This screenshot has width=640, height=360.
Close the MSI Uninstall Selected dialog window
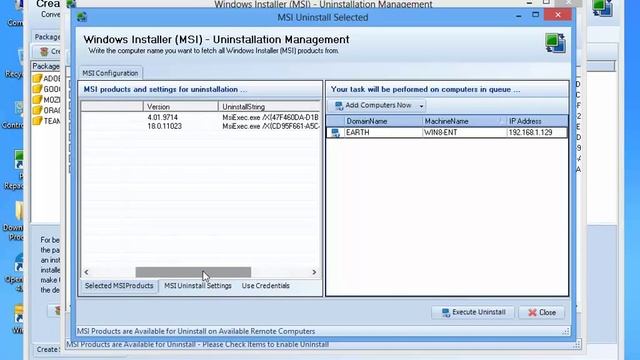(x=558, y=15)
